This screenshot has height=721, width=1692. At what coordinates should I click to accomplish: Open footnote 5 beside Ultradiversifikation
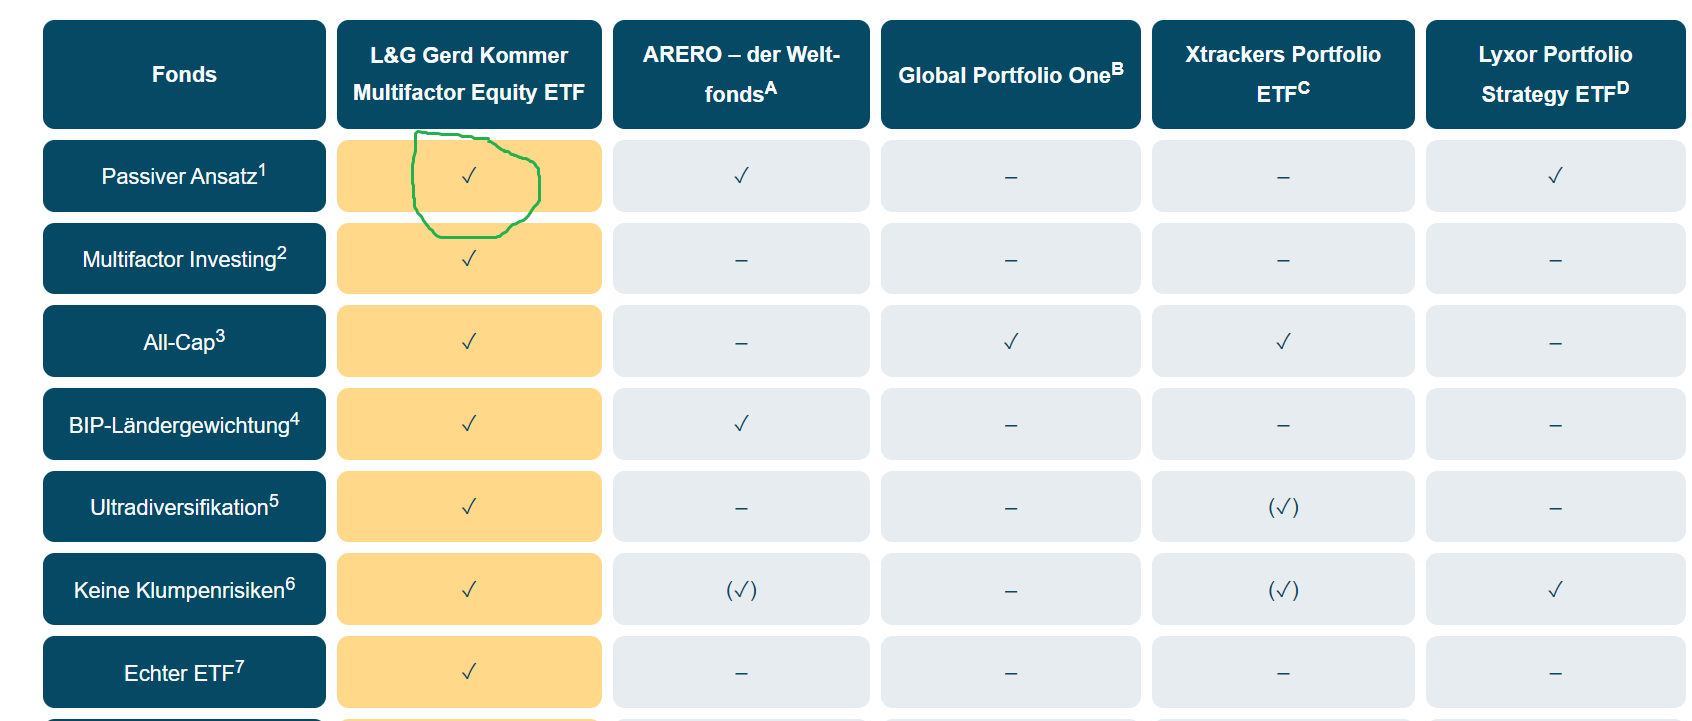point(274,501)
